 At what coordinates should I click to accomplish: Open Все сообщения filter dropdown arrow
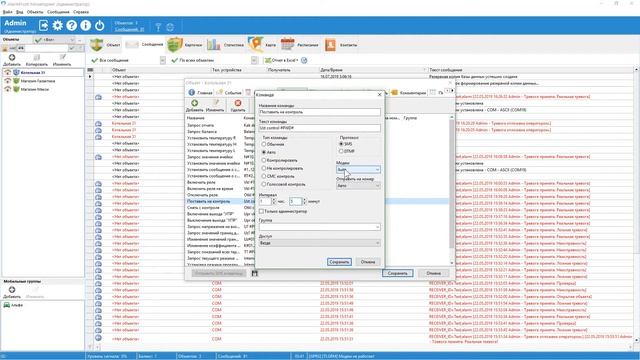[162, 60]
